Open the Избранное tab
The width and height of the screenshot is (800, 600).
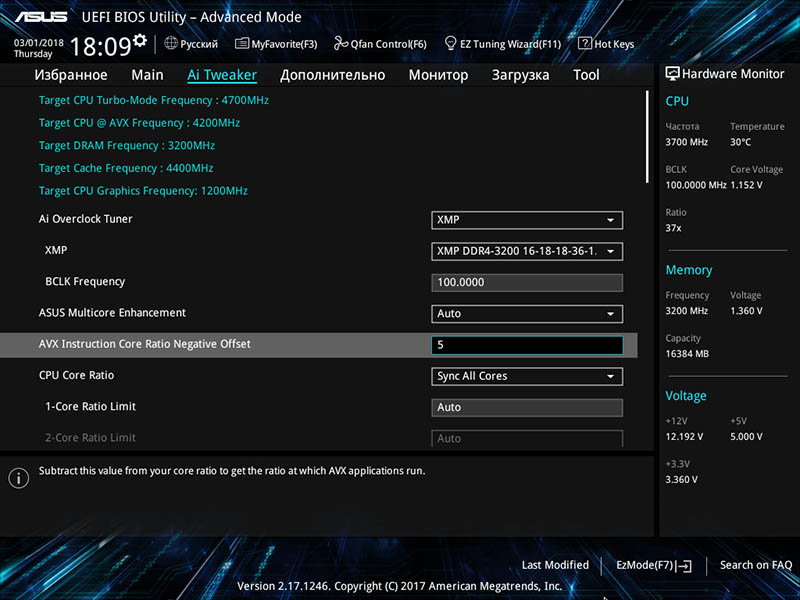point(71,75)
